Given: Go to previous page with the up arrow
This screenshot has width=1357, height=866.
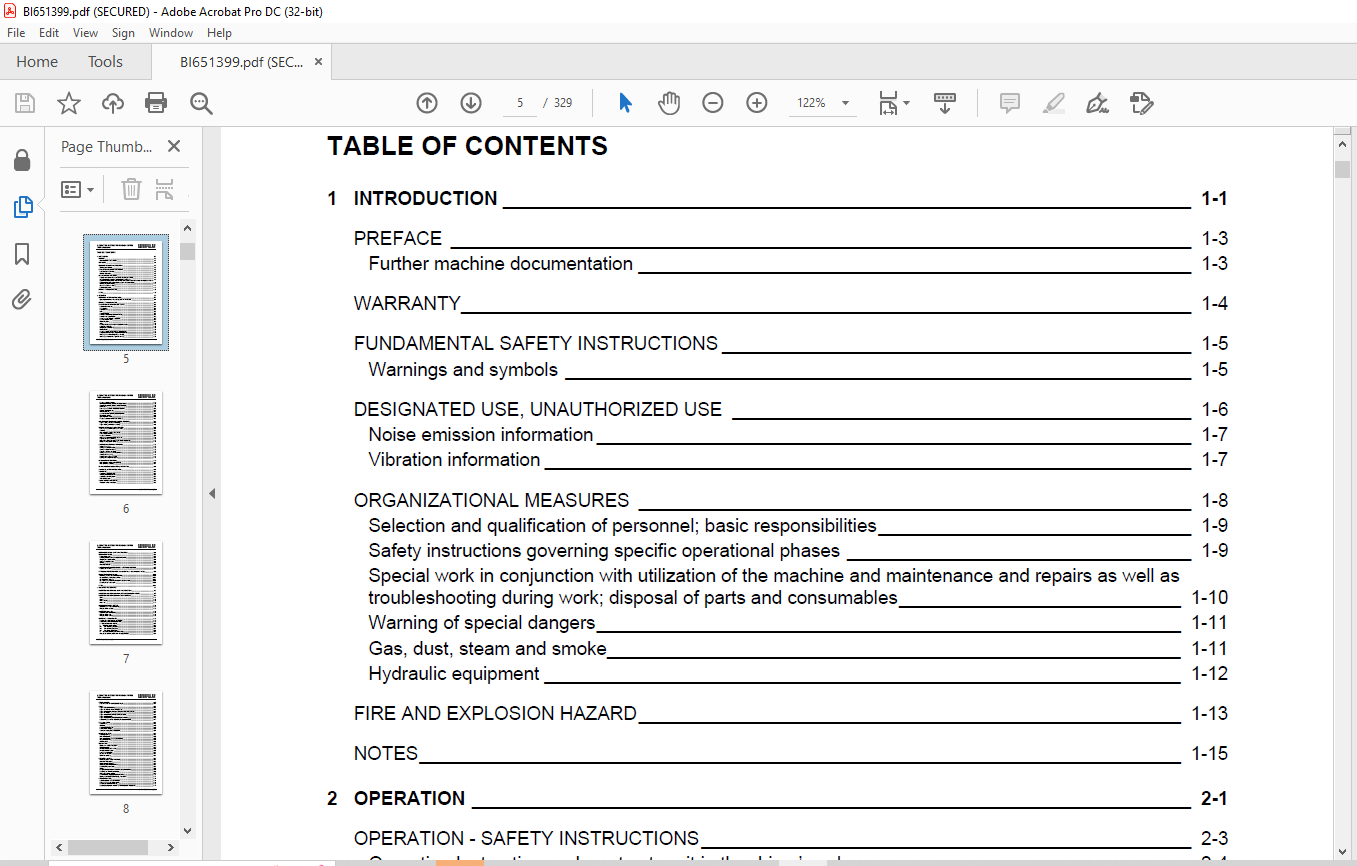Looking at the screenshot, I should click(427, 103).
